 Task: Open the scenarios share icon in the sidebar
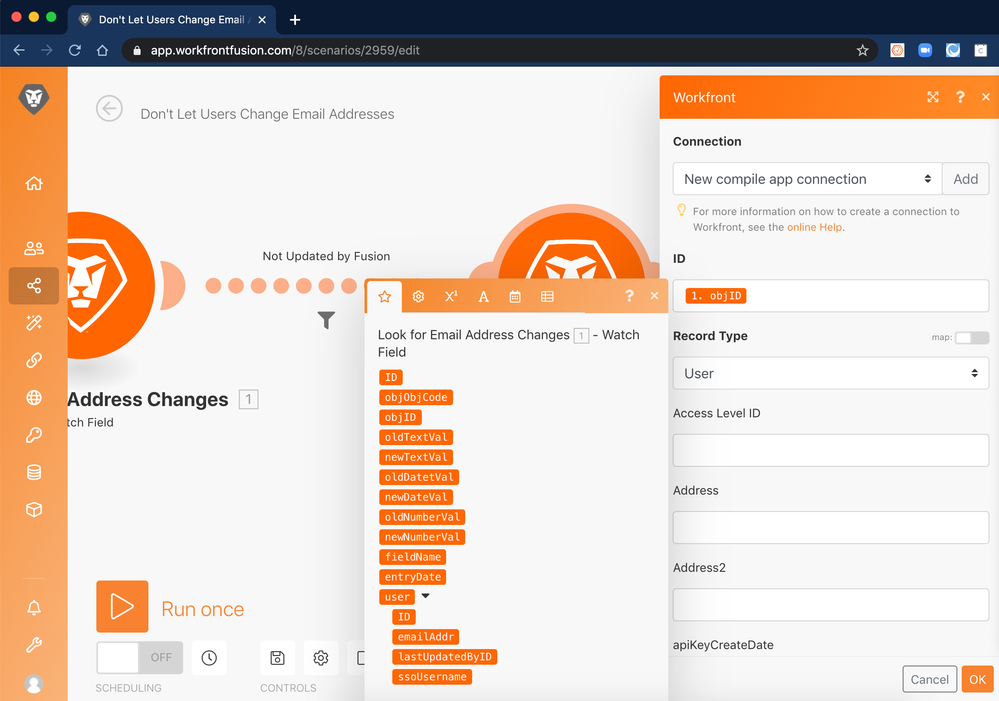tap(34, 286)
